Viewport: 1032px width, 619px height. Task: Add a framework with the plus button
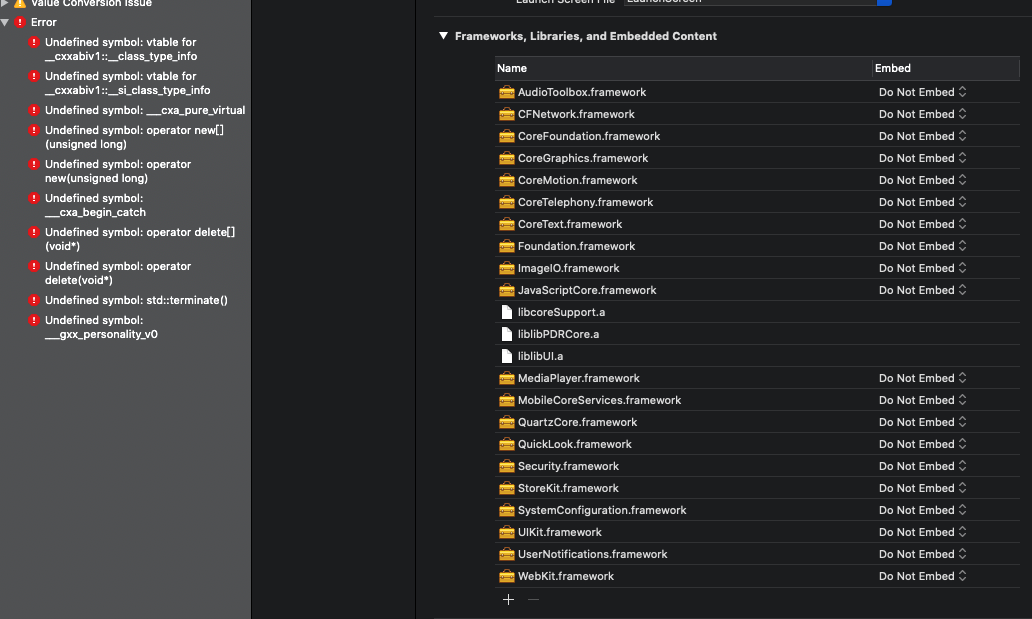point(508,599)
